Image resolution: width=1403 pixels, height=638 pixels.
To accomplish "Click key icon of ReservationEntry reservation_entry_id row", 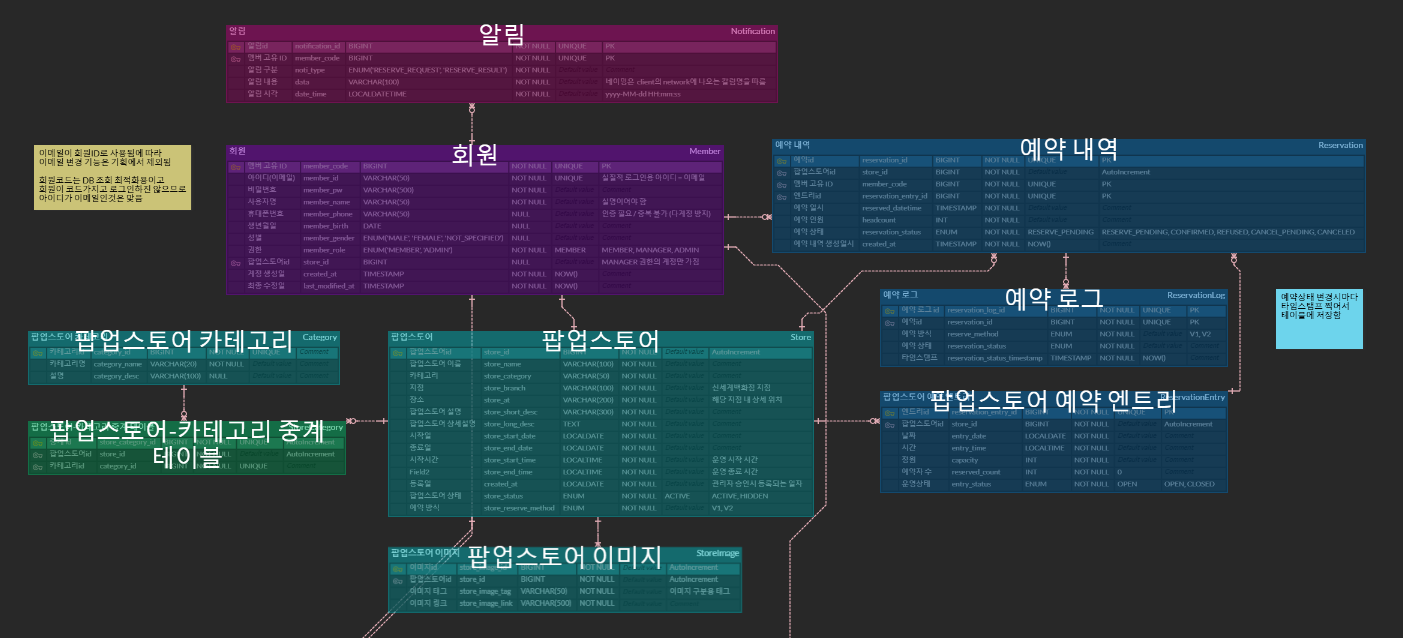I will tap(890, 412).
